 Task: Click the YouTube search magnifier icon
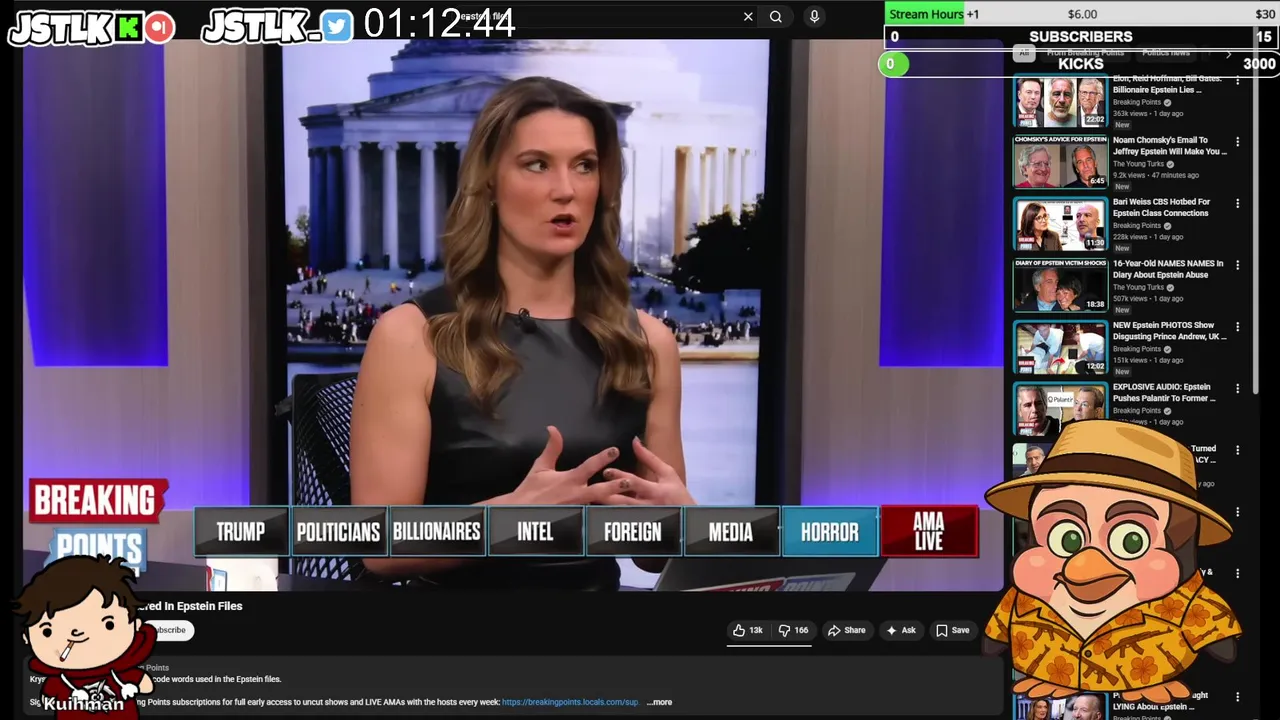click(776, 16)
